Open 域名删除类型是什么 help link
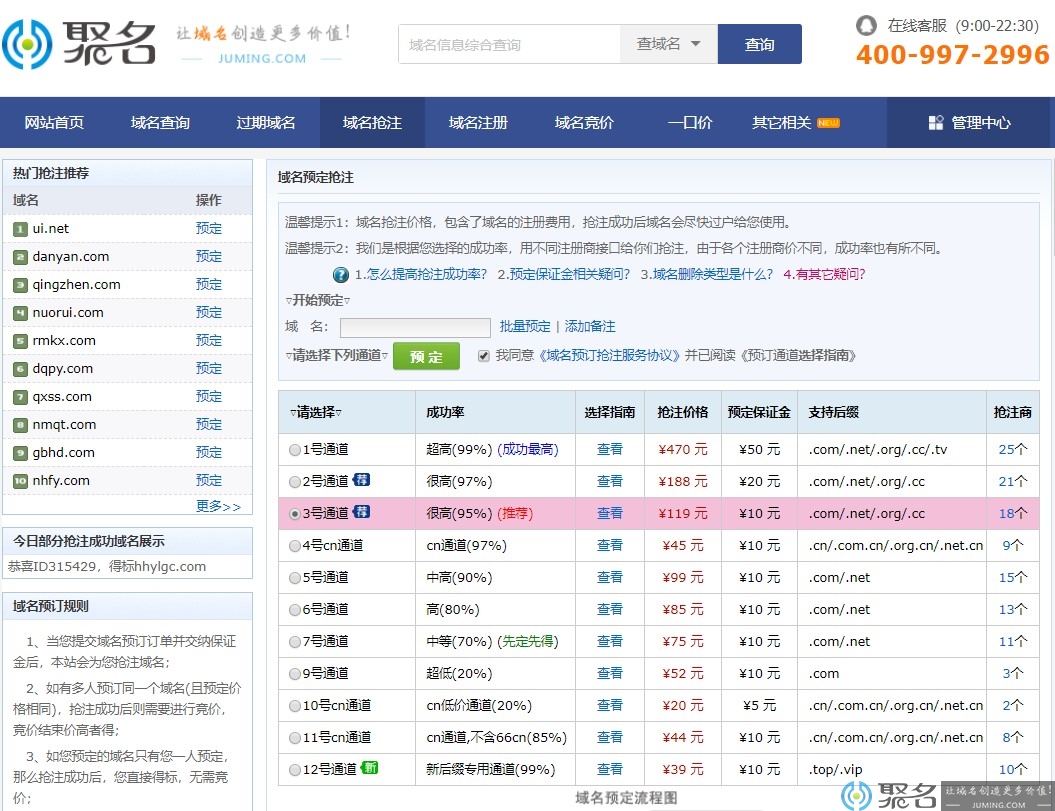This screenshot has width=1055, height=811. click(x=706, y=275)
